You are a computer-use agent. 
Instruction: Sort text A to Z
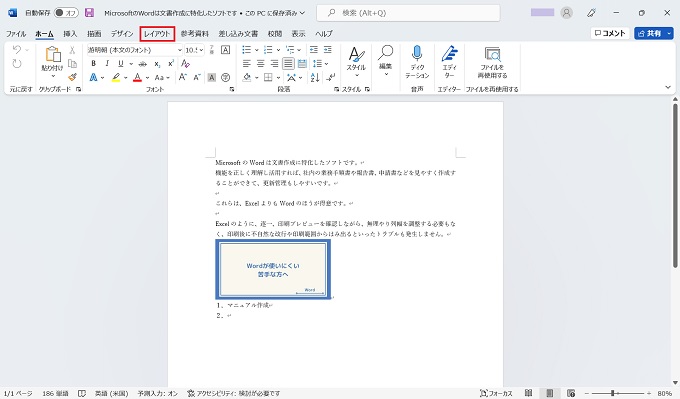(315, 77)
